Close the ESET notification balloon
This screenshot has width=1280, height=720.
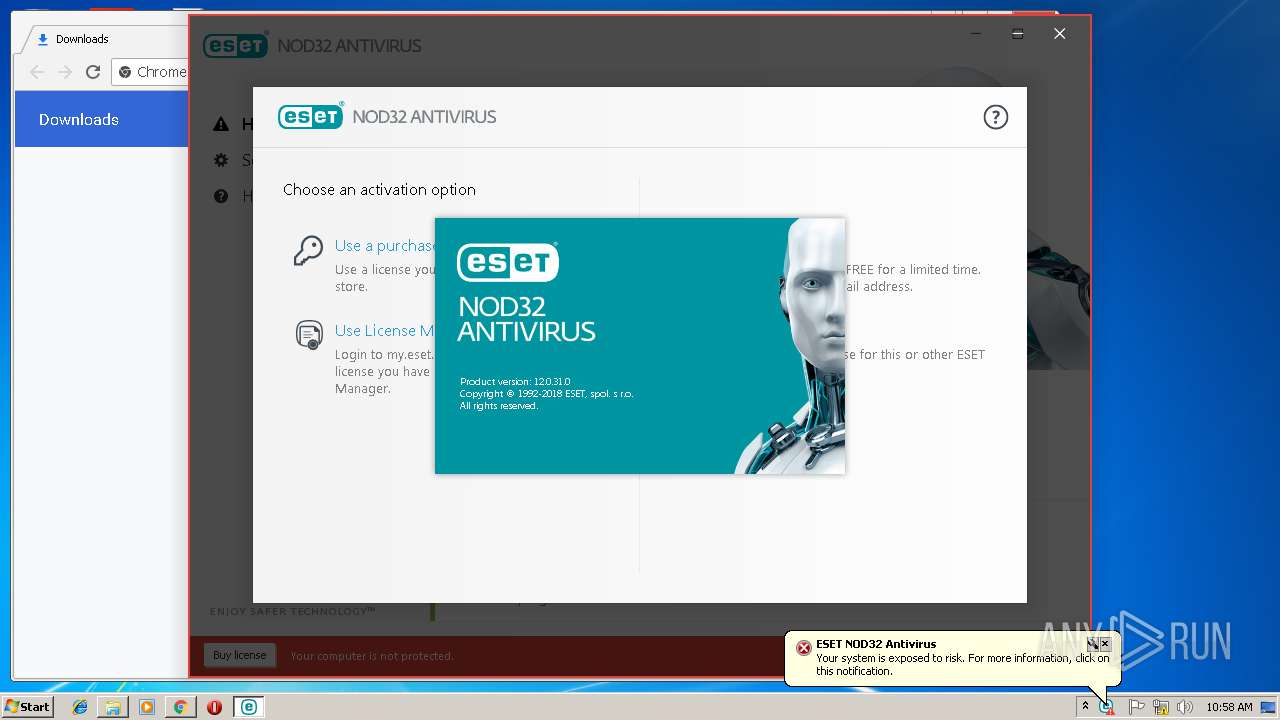(1105, 644)
